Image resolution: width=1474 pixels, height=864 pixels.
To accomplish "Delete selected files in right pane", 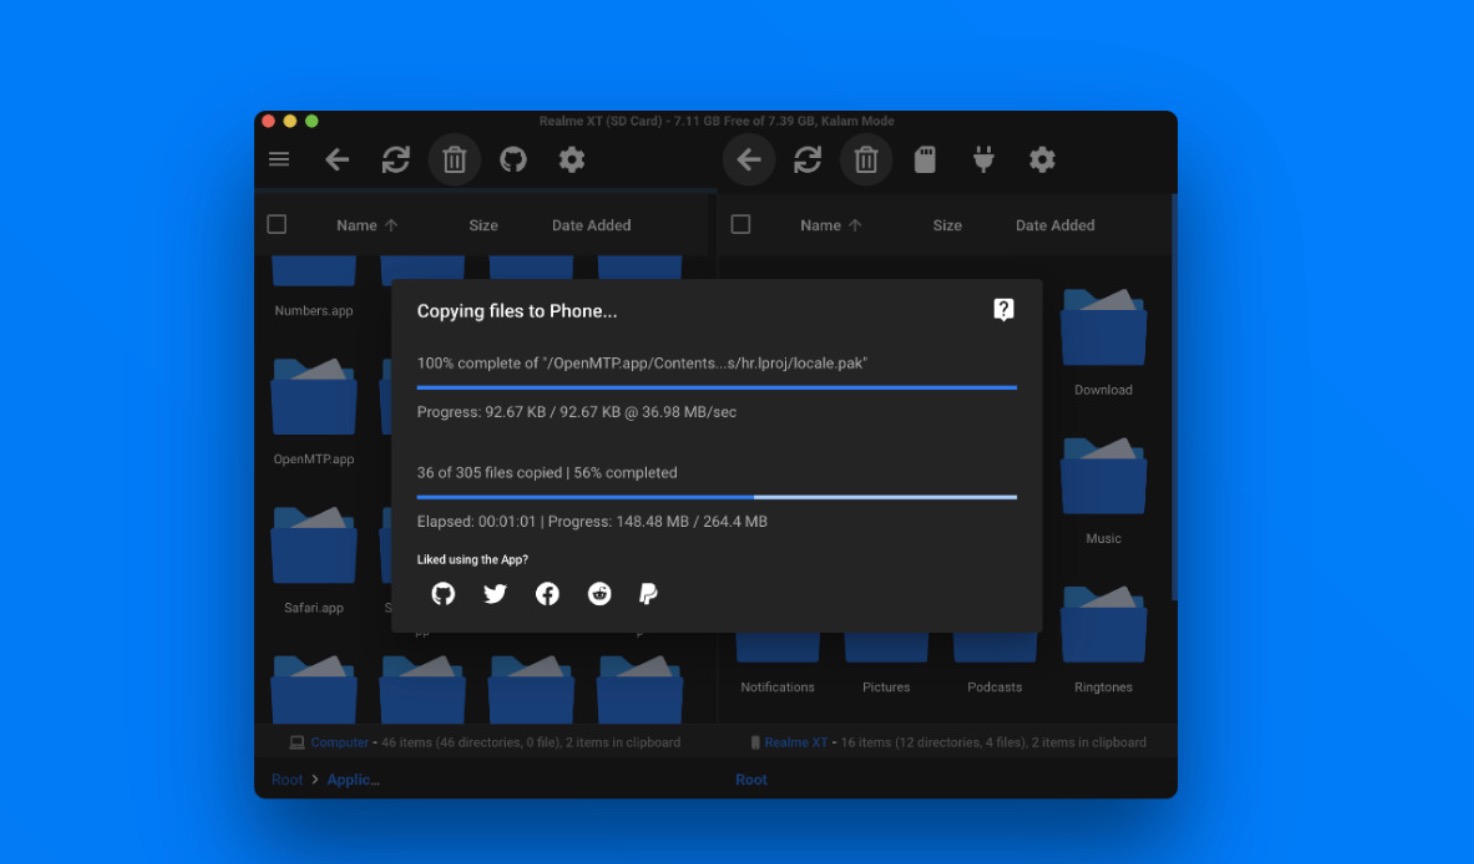I will click(866, 159).
